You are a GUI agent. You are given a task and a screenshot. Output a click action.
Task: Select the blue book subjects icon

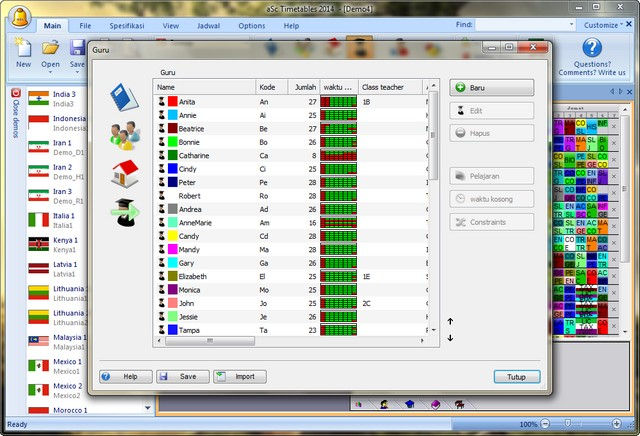point(124,97)
